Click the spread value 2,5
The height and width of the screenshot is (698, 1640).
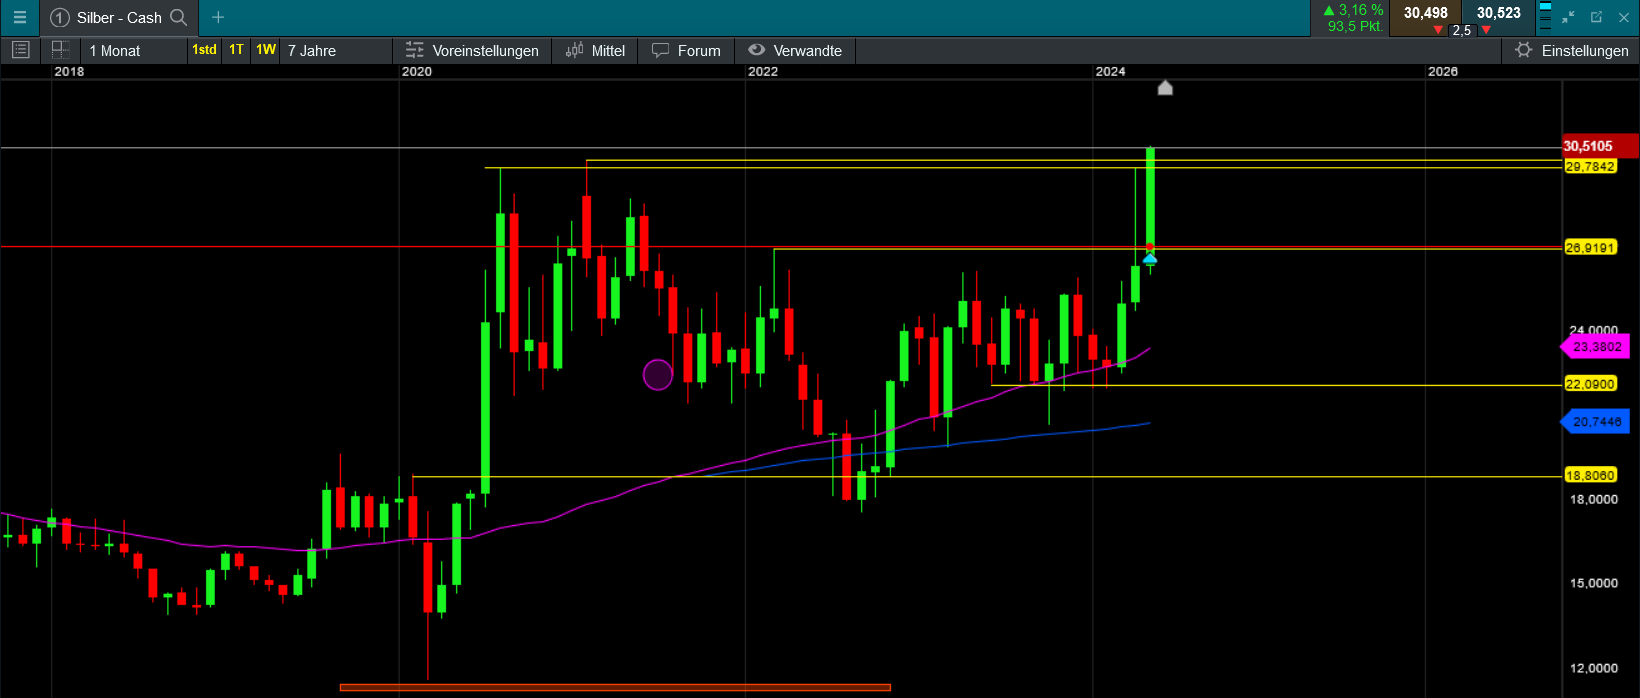[1462, 30]
